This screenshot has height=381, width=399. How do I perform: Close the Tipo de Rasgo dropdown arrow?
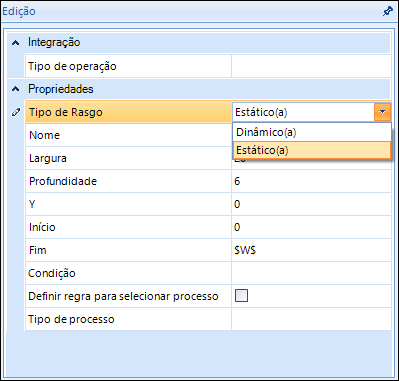382,112
